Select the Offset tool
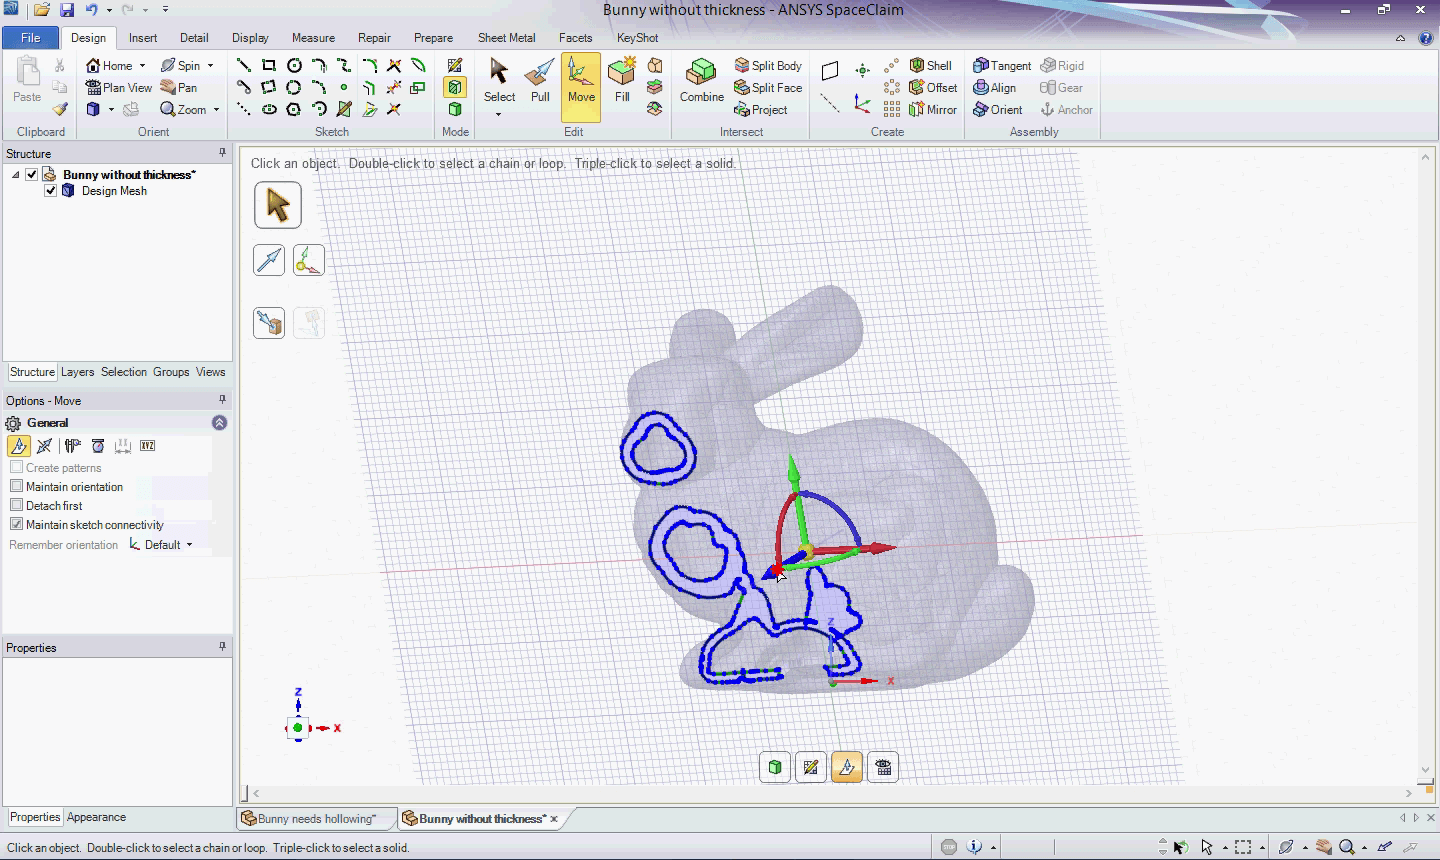 [933, 87]
